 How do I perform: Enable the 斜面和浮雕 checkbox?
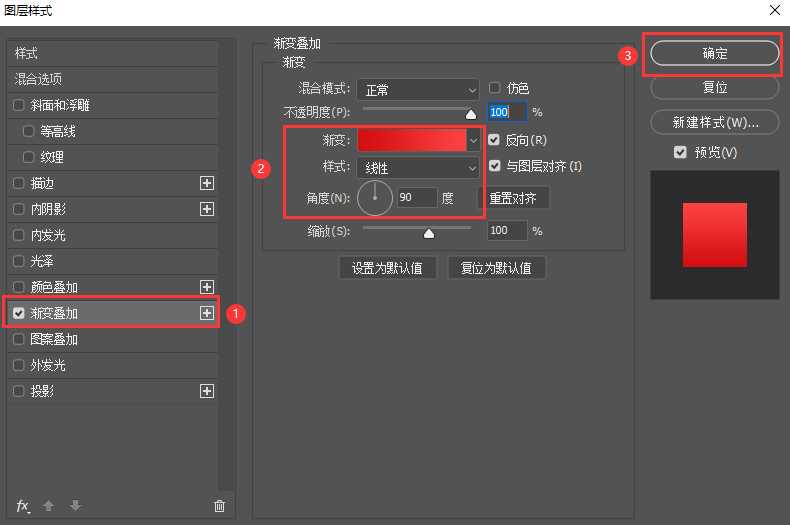[19, 105]
